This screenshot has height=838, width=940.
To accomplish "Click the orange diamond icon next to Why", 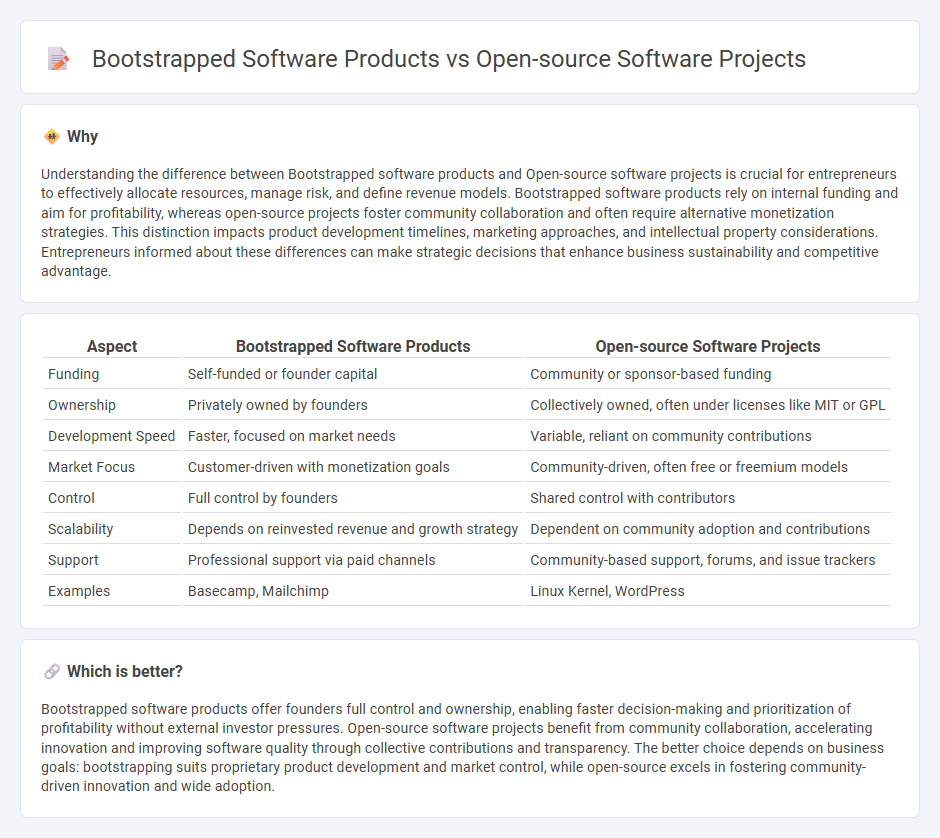I will coord(52,137).
